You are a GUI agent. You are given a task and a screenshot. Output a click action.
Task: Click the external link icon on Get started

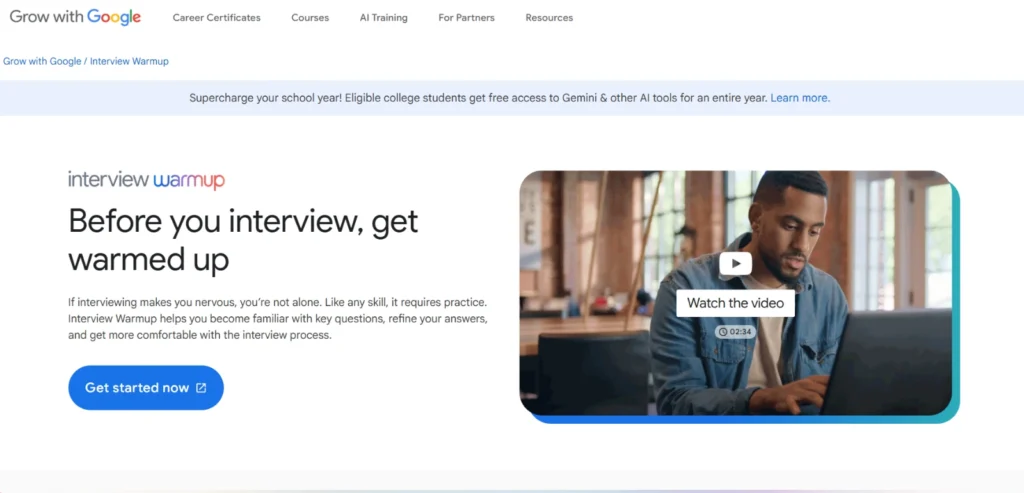pos(201,388)
